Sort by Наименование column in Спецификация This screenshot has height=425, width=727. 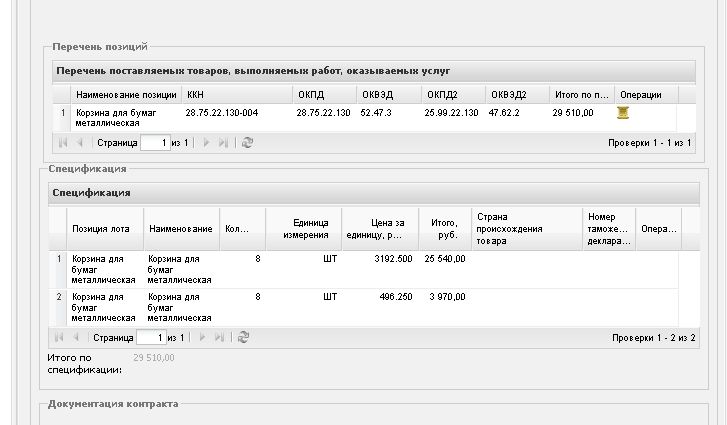181,229
